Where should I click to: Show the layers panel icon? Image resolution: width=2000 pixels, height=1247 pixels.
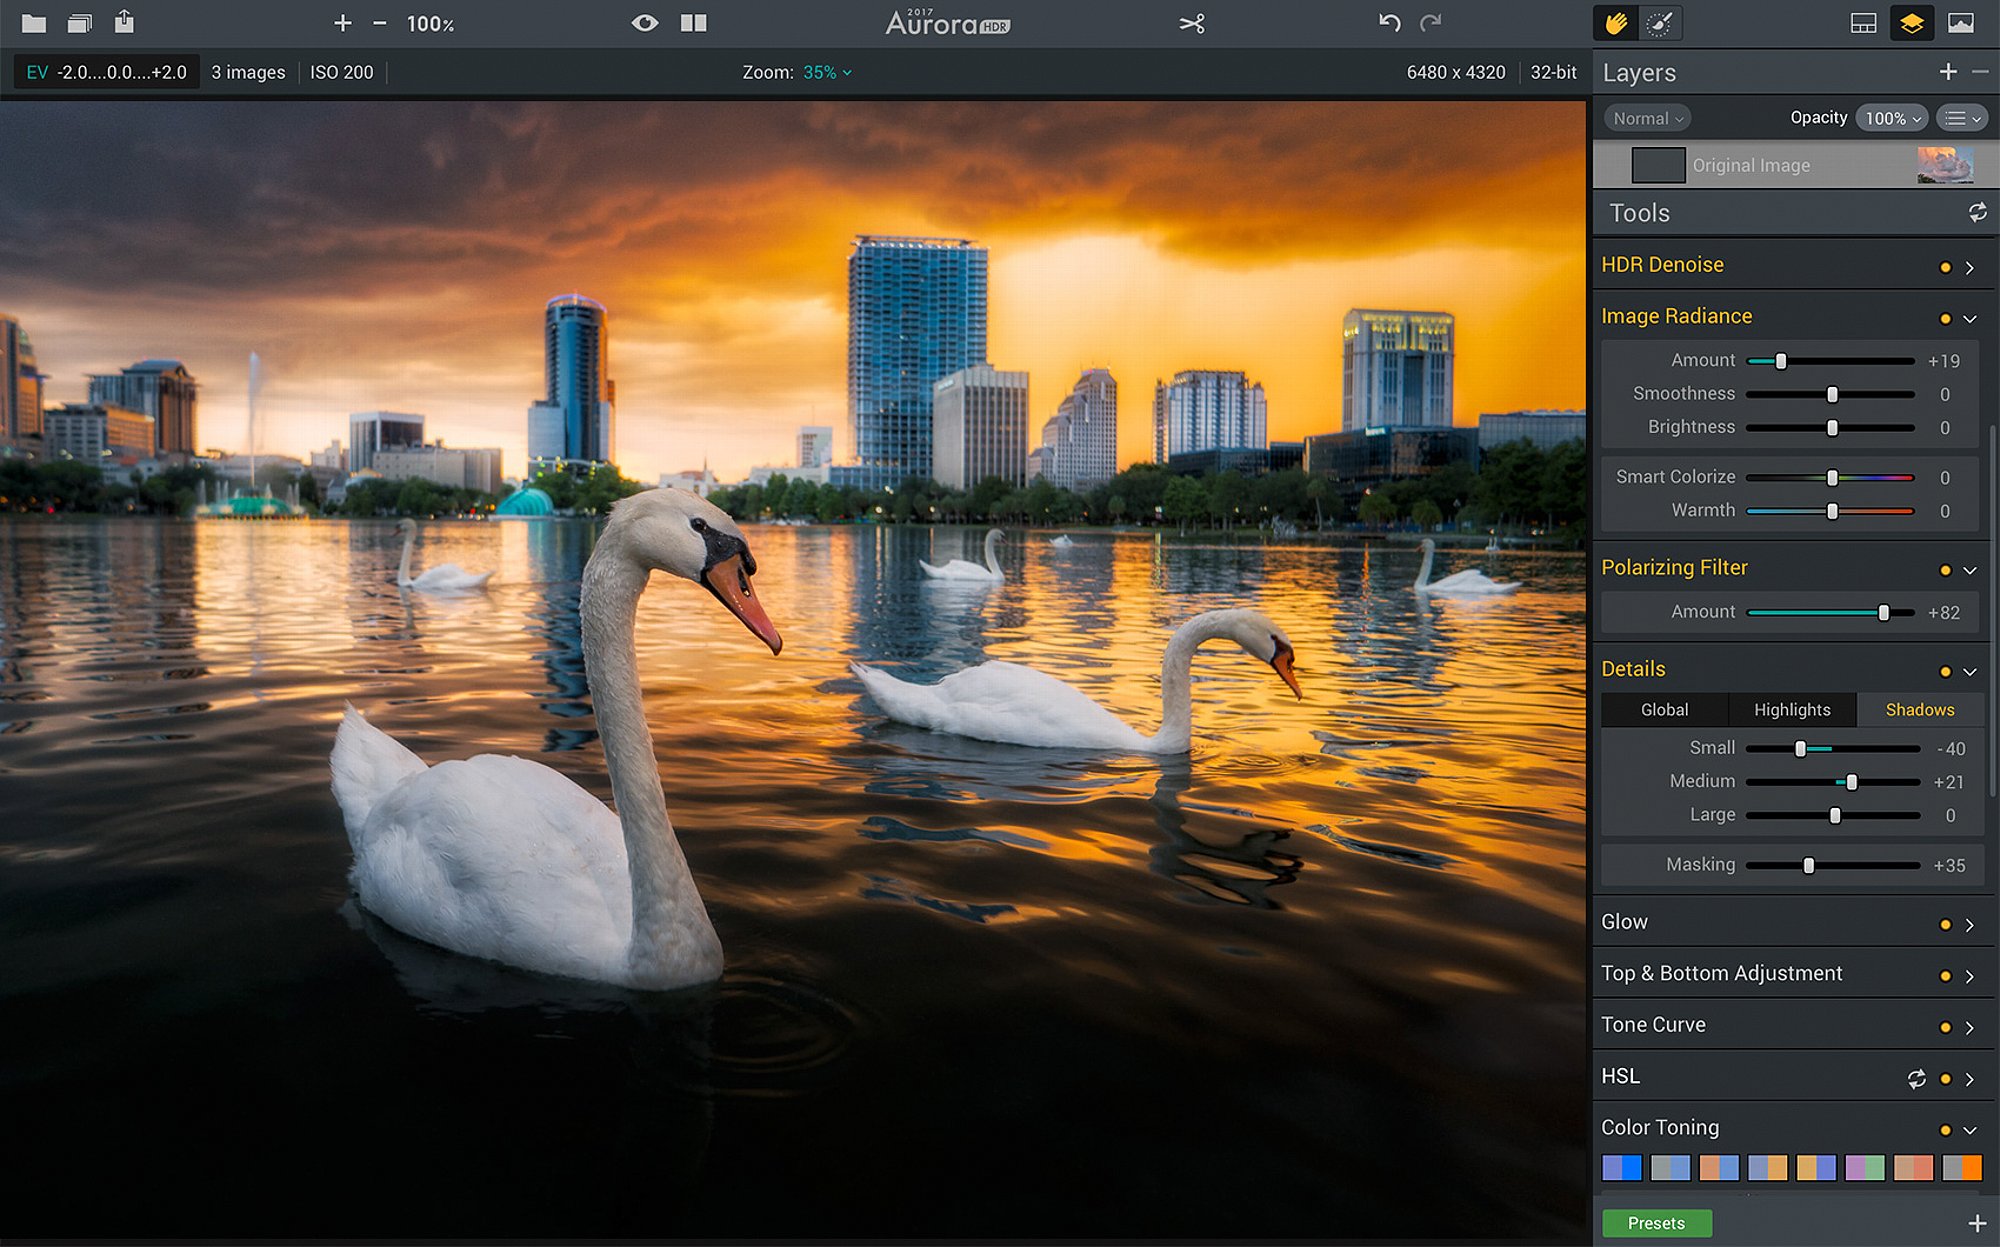(1911, 23)
